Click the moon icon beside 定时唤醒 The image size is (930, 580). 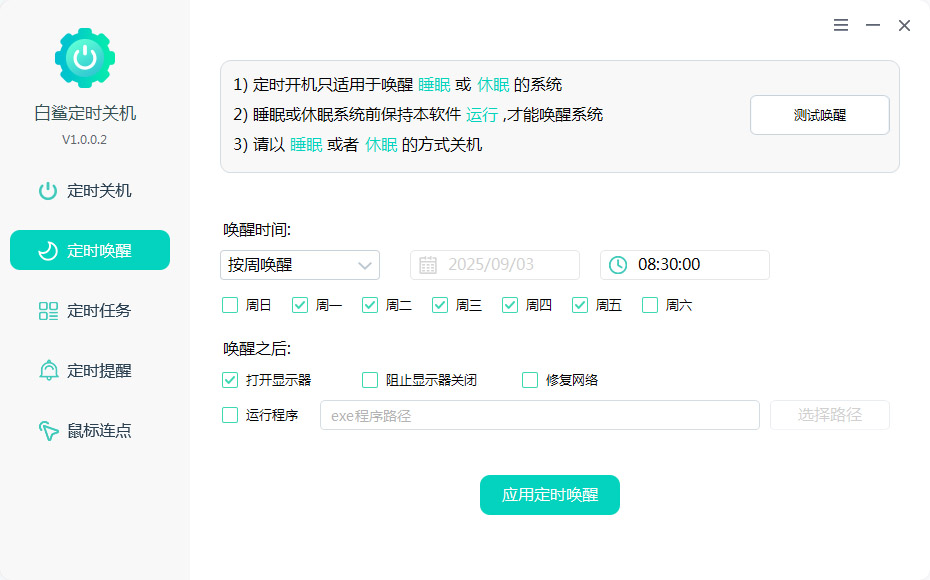(48, 251)
